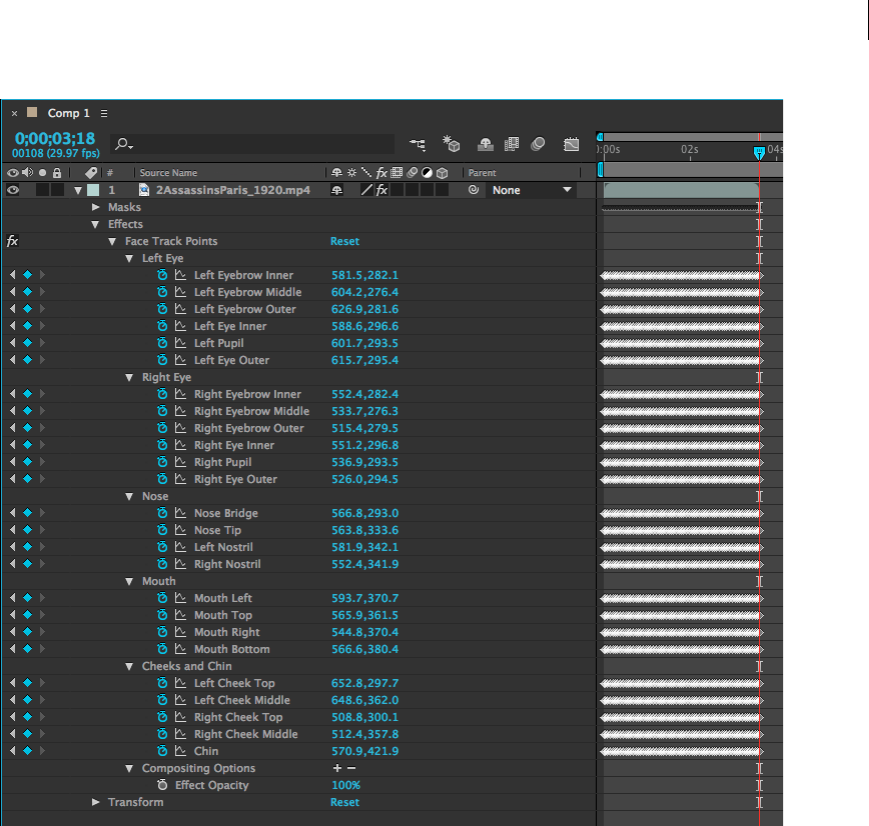Toggle the layer quality switch
Viewport: 869px width, 826px height.
[x=366, y=190]
